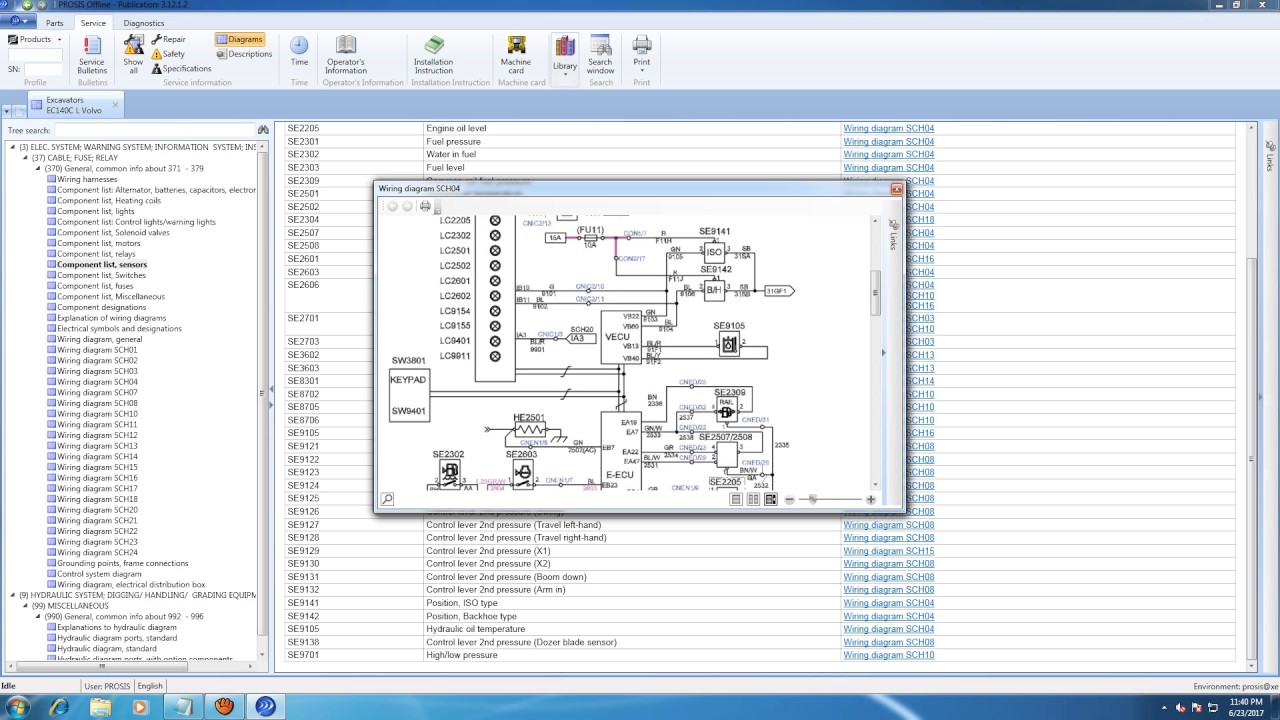Open Wiring diagram SCH04 link for SE2205
1280x720 pixels.
click(888, 128)
